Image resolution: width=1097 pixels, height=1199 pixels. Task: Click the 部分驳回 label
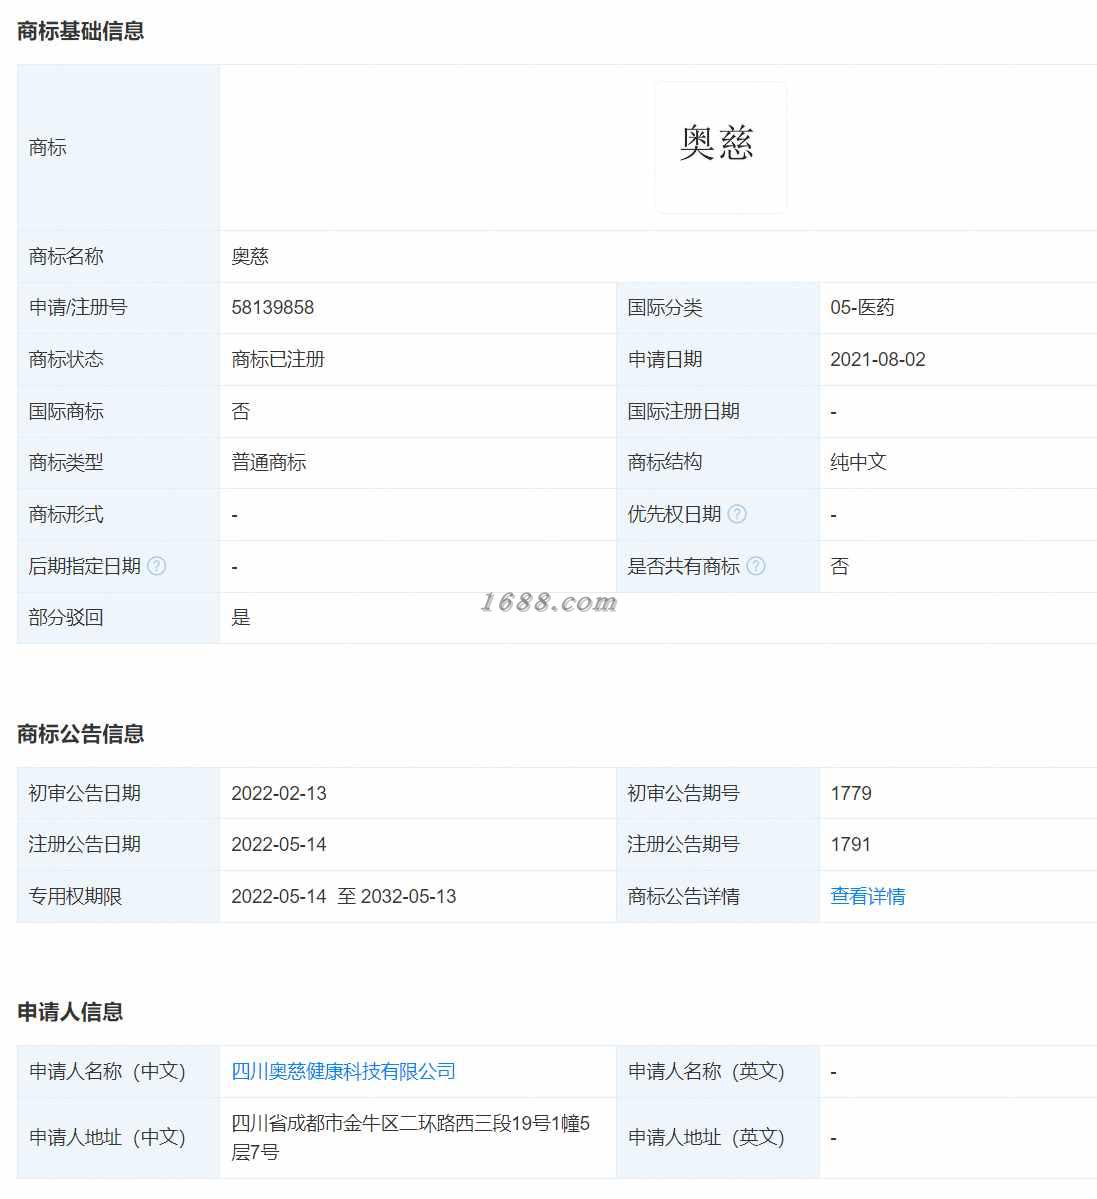[66, 618]
